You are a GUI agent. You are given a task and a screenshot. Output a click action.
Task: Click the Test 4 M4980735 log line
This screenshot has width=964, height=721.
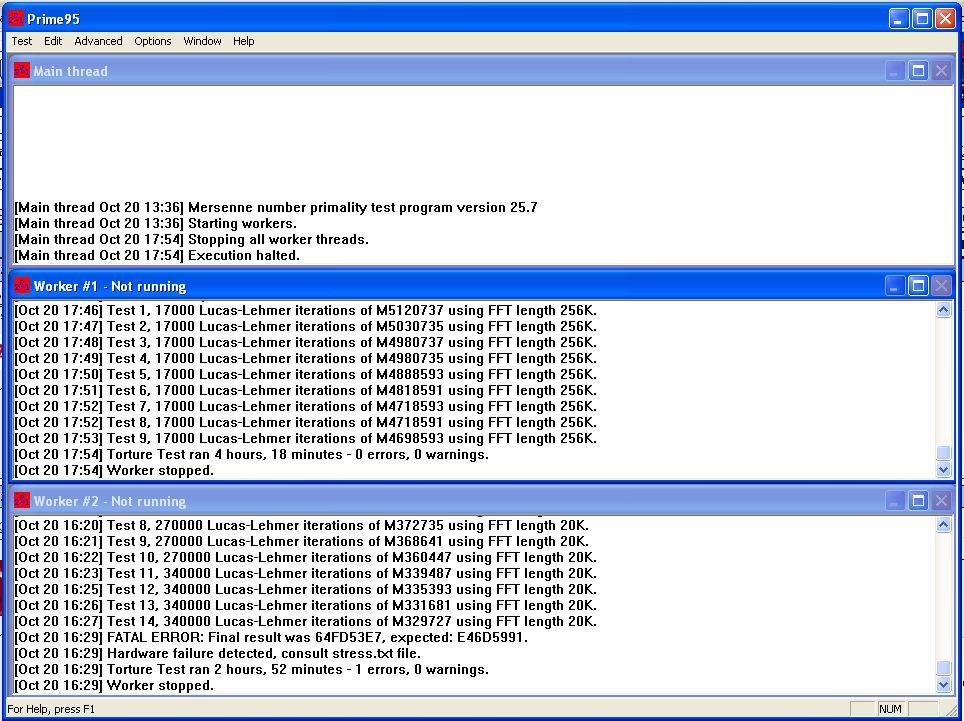[x=305, y=358]
